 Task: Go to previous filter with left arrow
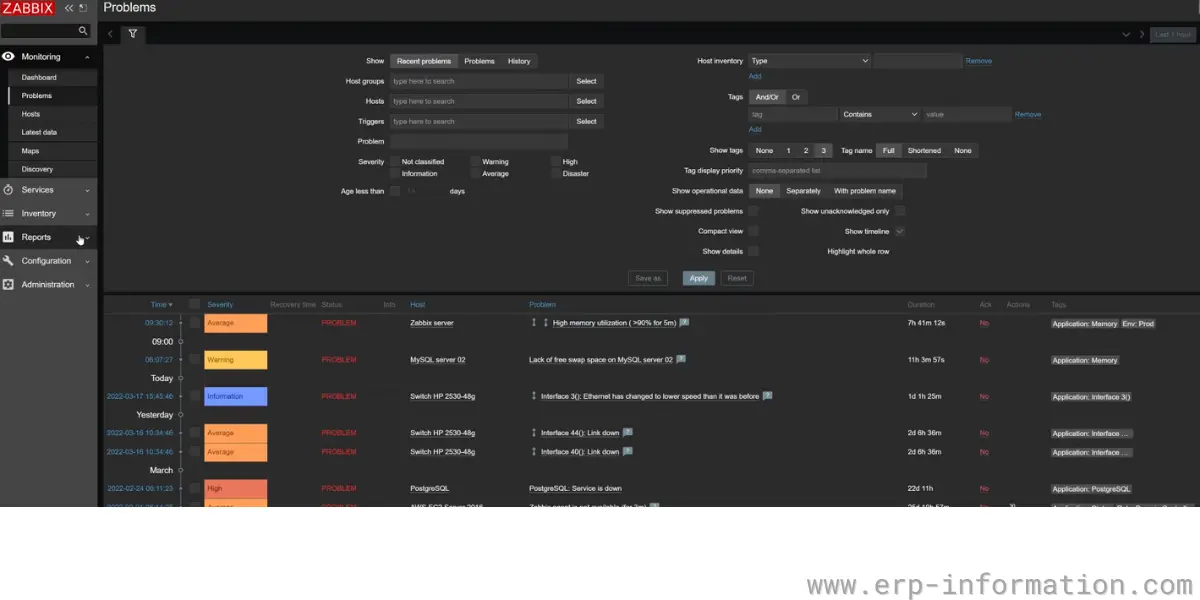[x=110, y=34]
